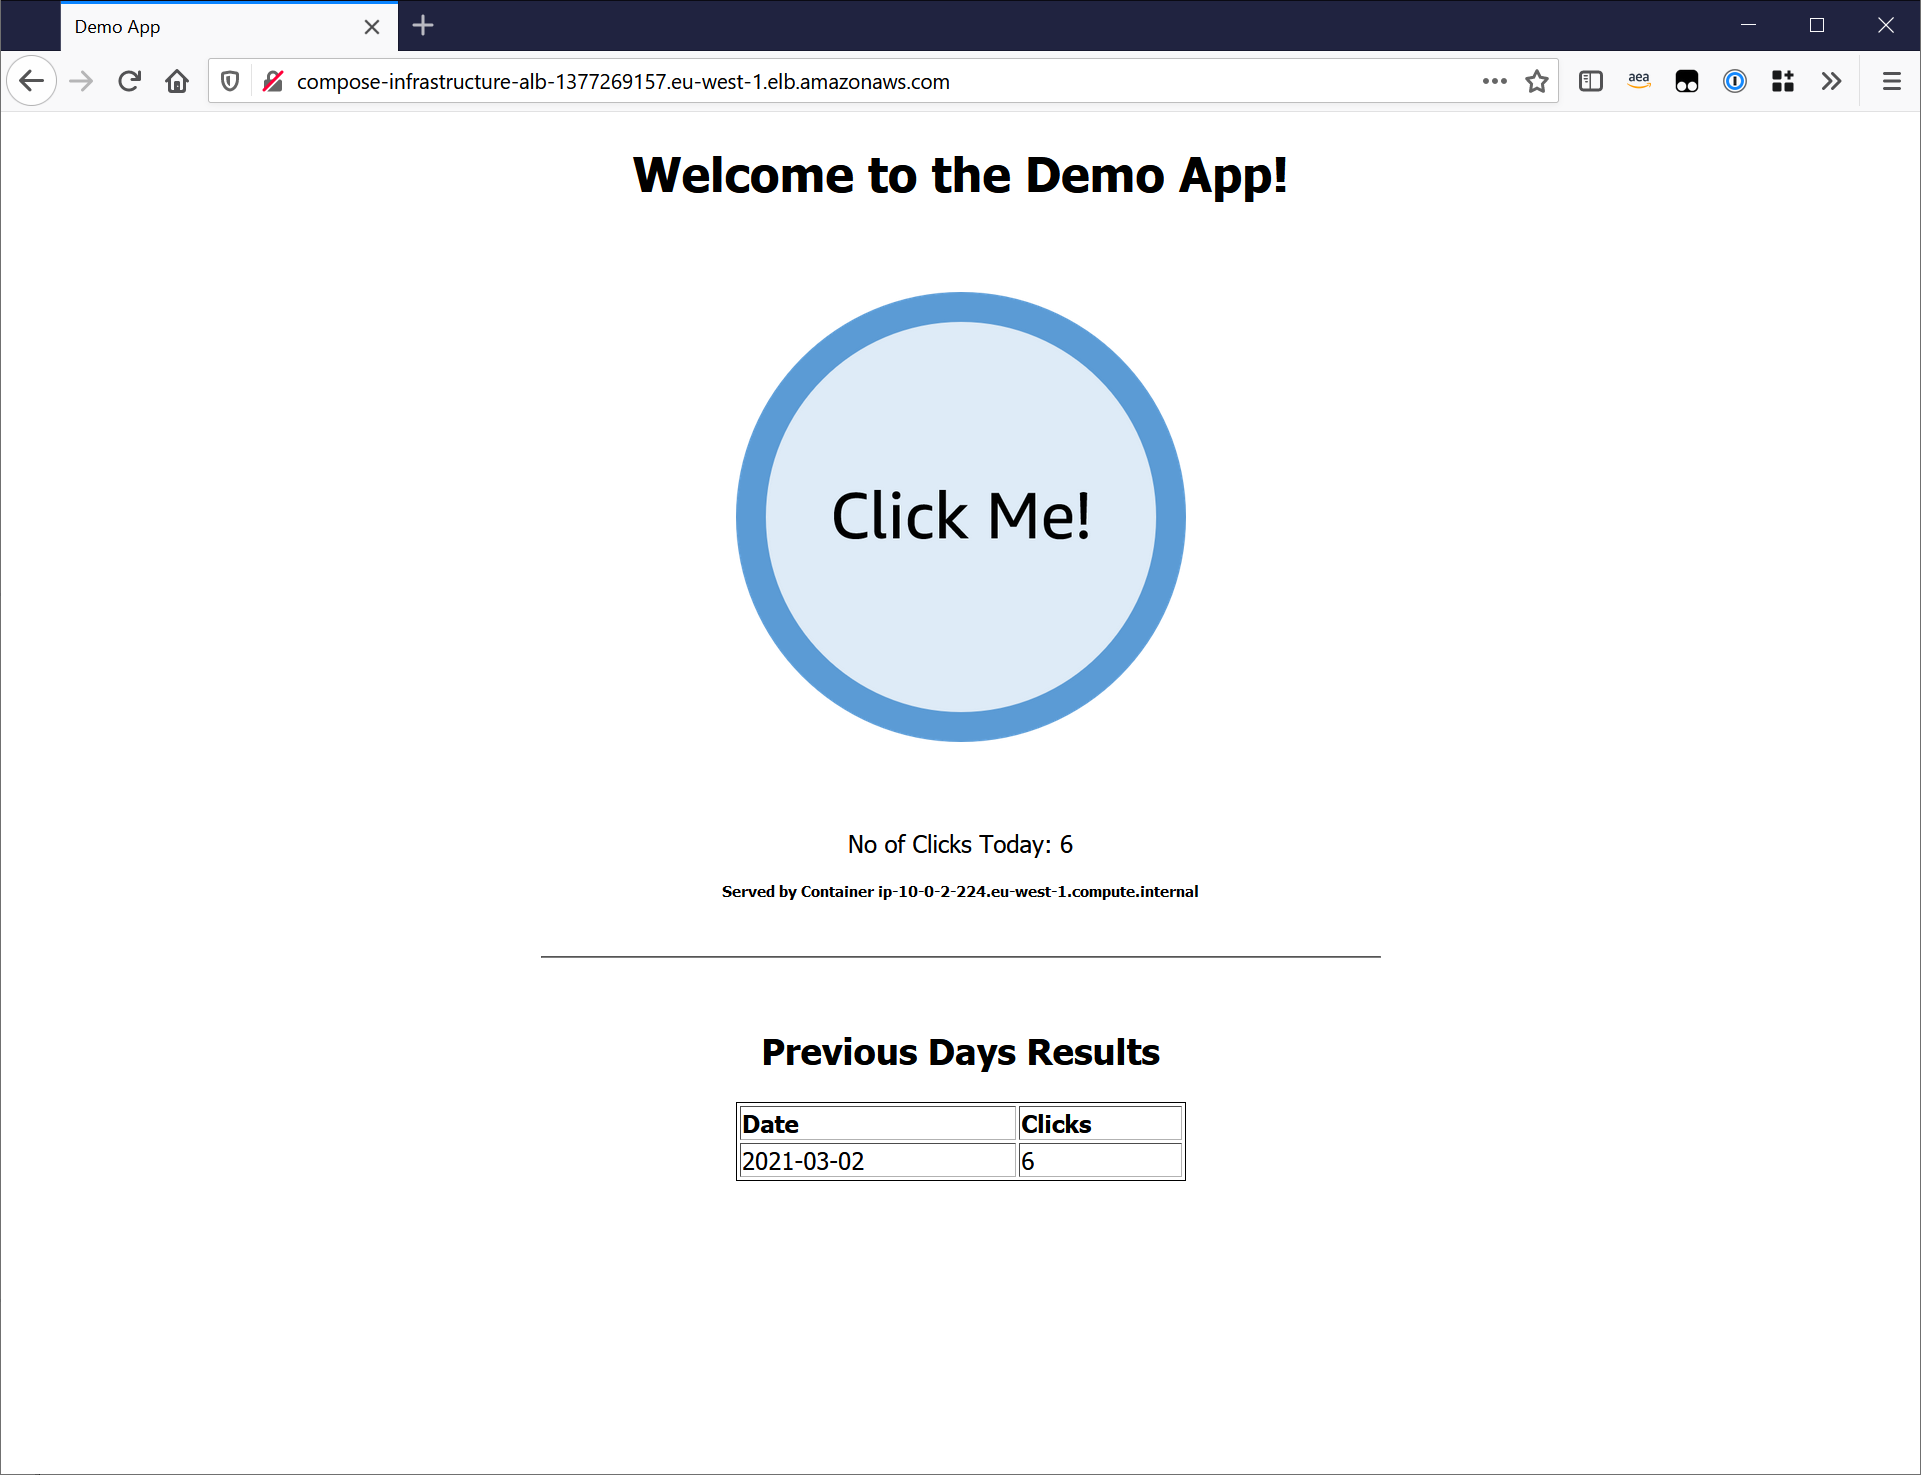This screenshot has width=1921, height=1475.
Task: Open the Amazon Assistant extension
Action: [x=1638, y=81]
